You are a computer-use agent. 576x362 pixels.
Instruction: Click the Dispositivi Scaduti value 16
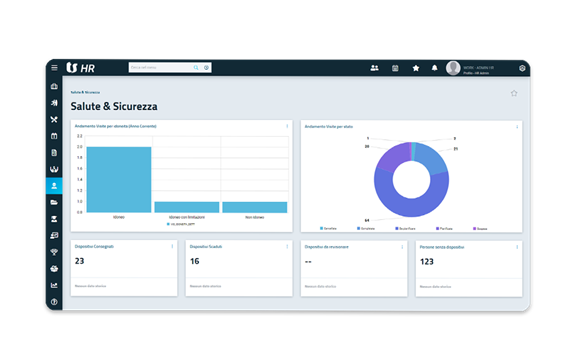(x=195, y=261)
